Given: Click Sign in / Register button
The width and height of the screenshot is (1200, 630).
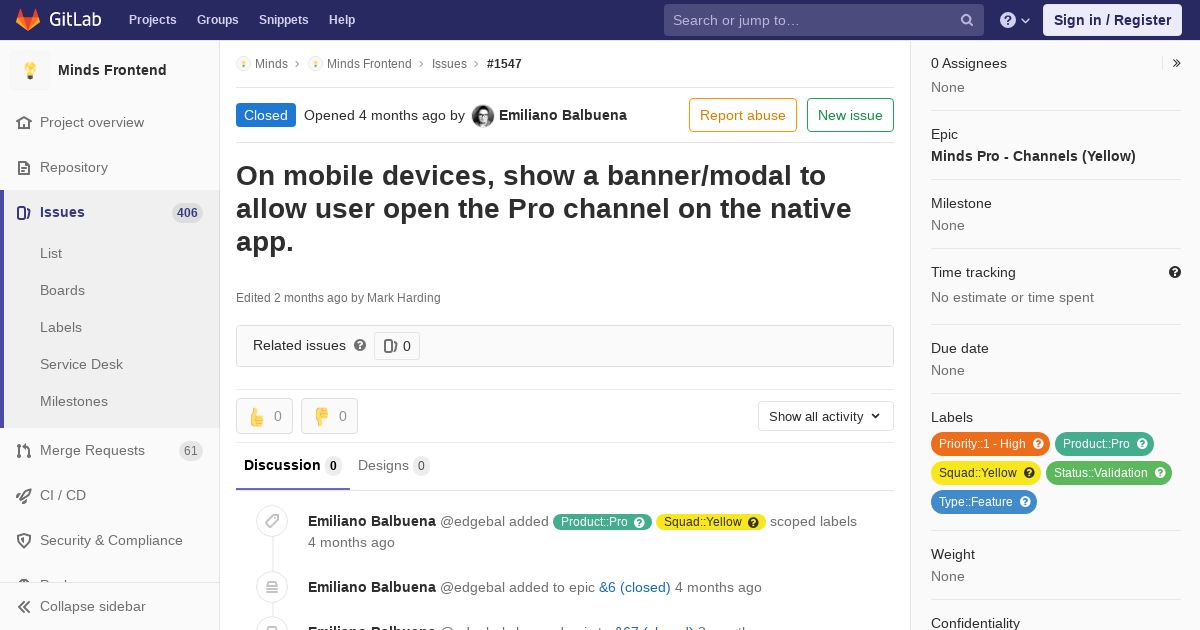Looking at the screenshot, I should [1112, 20].
